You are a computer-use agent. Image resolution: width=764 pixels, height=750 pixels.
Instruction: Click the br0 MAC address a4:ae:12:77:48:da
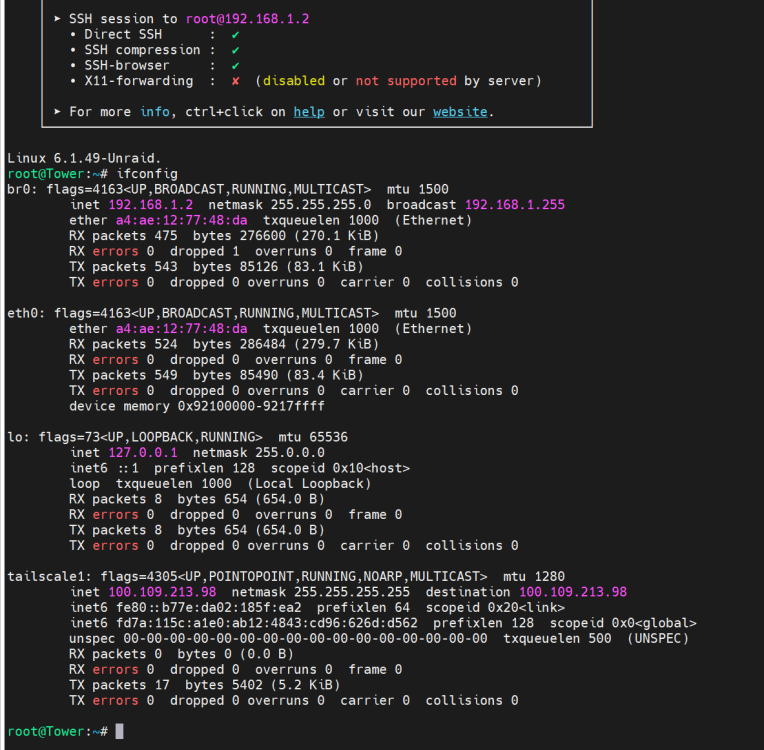point(181,220)
